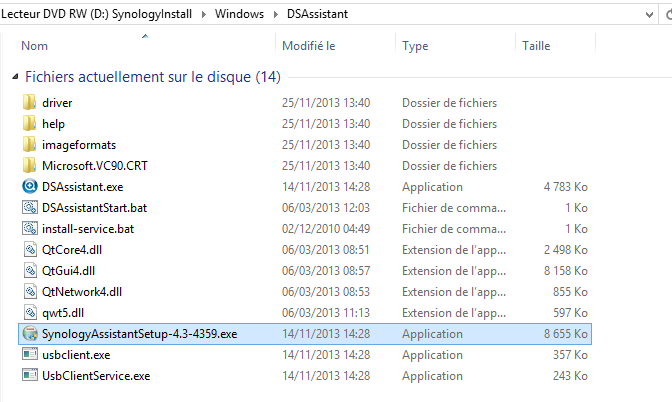
Task: Collapse the 'Fichiers actuellement sur le disque' group
Action: (x=15, y=77)
